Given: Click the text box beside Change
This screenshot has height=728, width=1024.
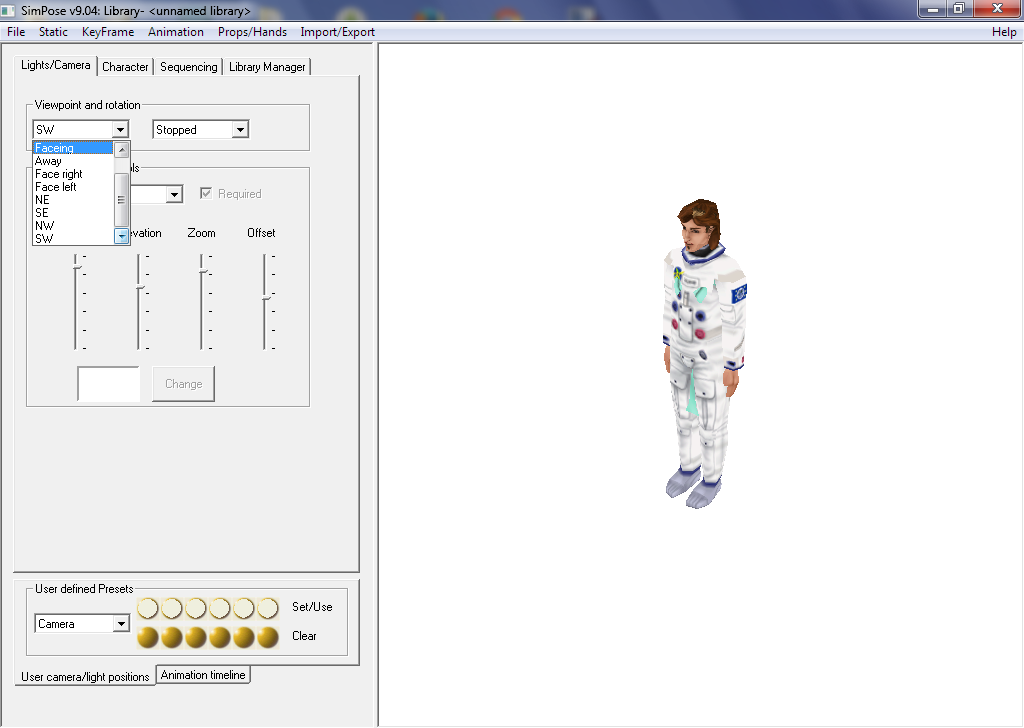Looking at the screenshot, I should (109, 384).
